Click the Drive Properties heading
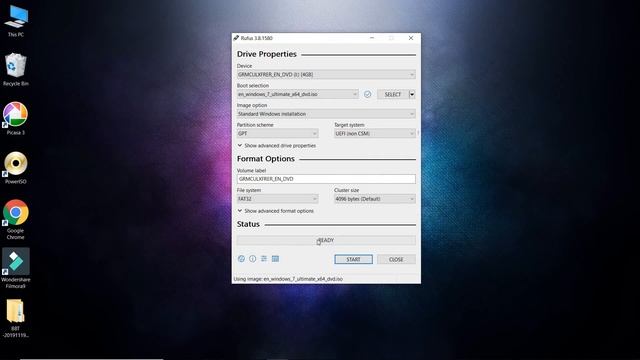Image resolution: width=640 pixels, height=360 pixels. point(267,54)
